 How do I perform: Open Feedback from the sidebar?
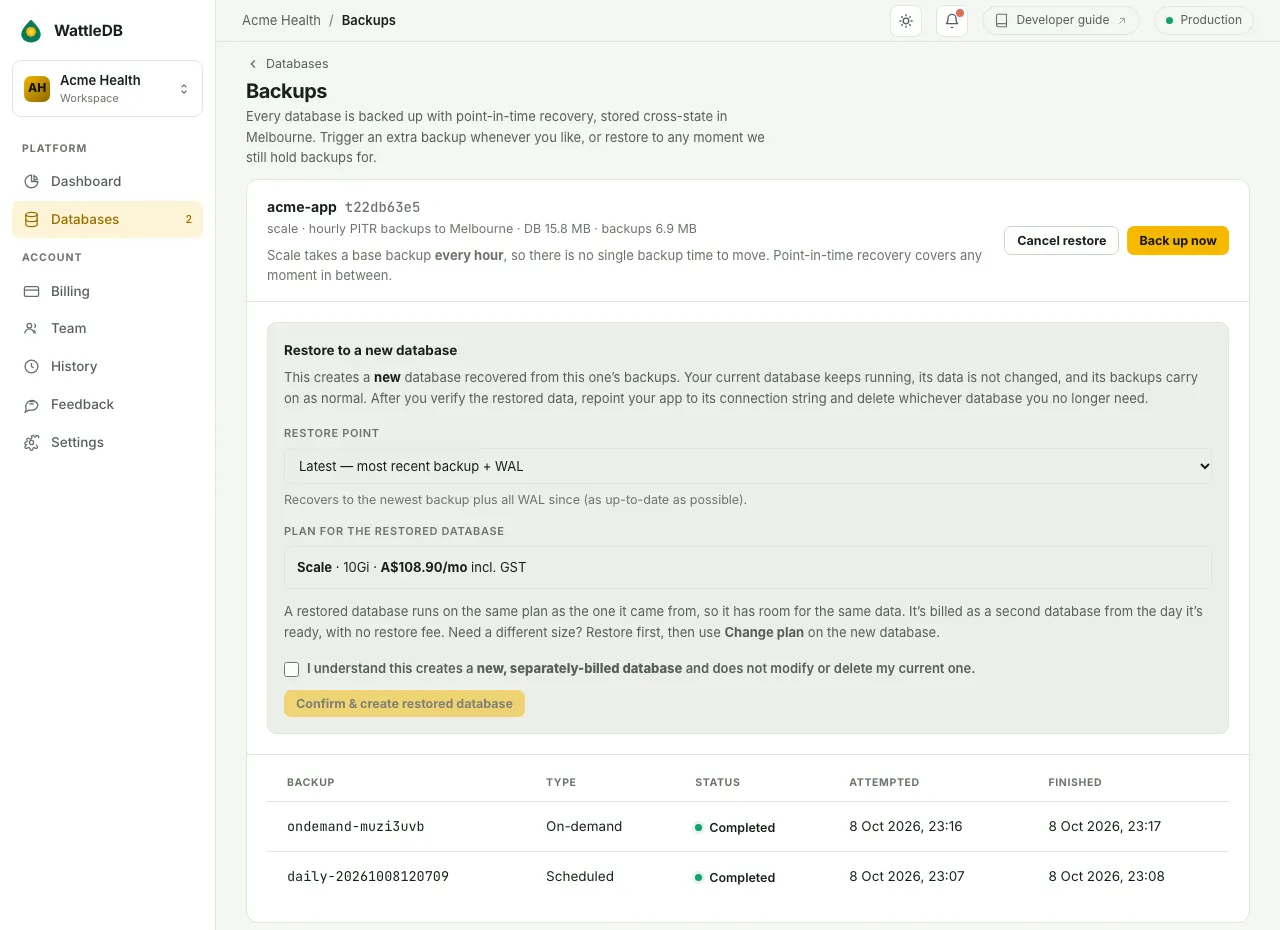coord(108,404)
